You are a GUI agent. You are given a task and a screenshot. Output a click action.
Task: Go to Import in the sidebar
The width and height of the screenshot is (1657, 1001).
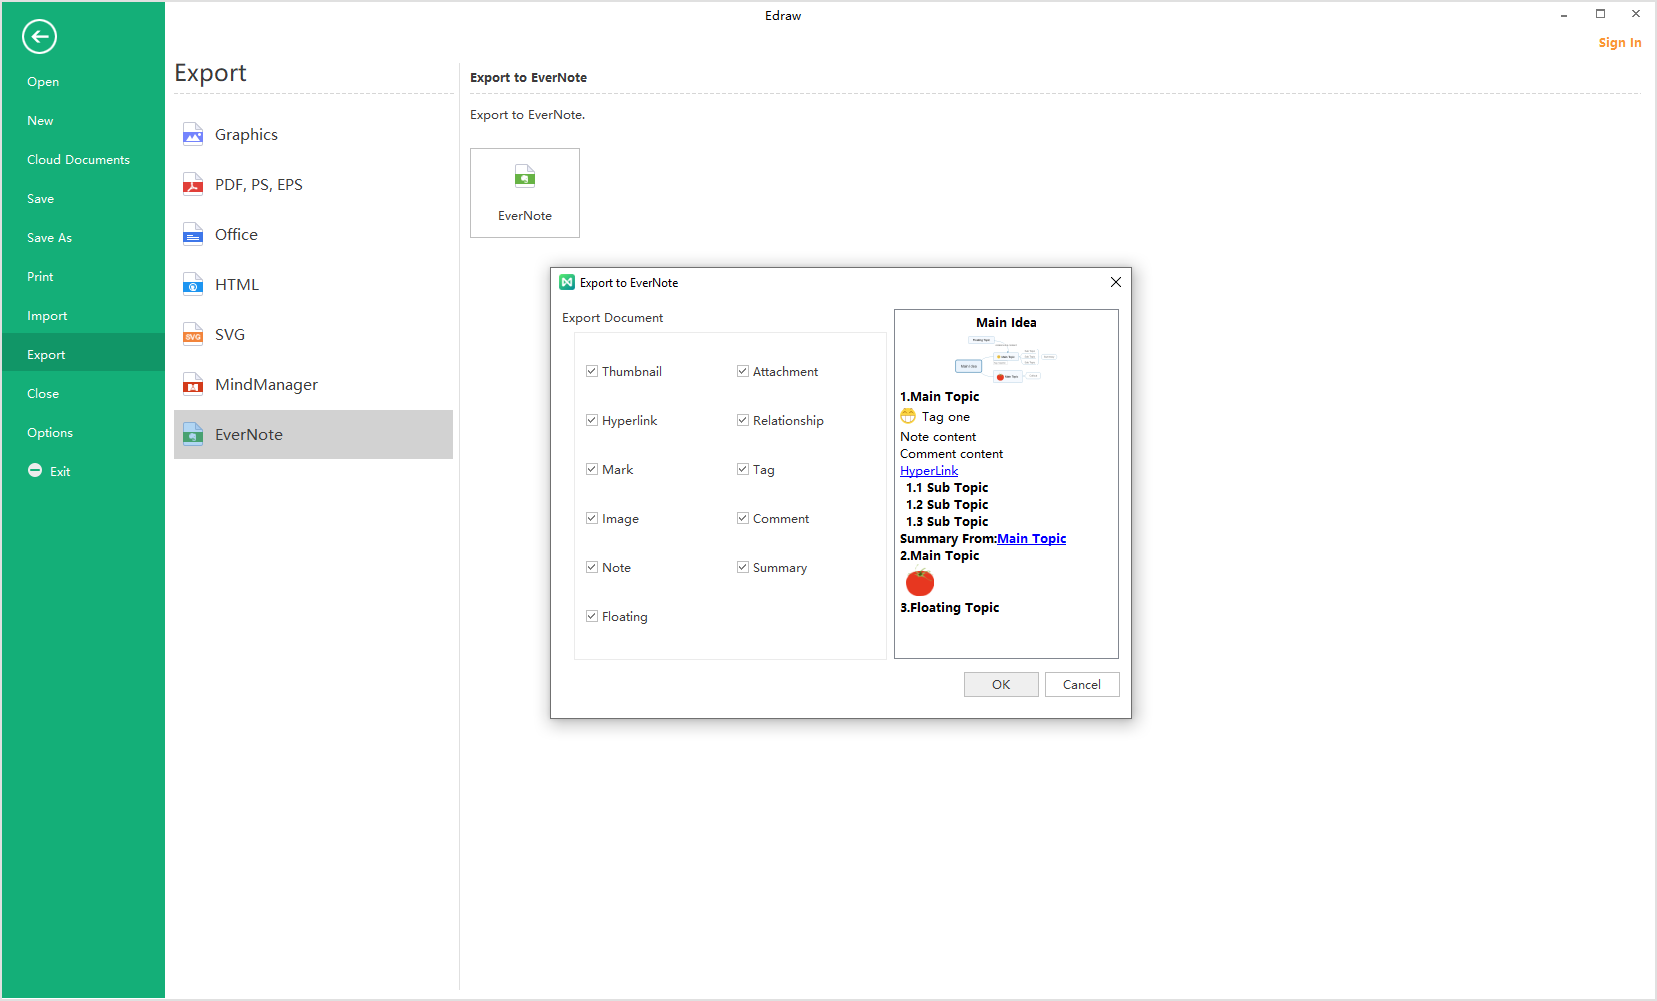(x=47, y=316)
